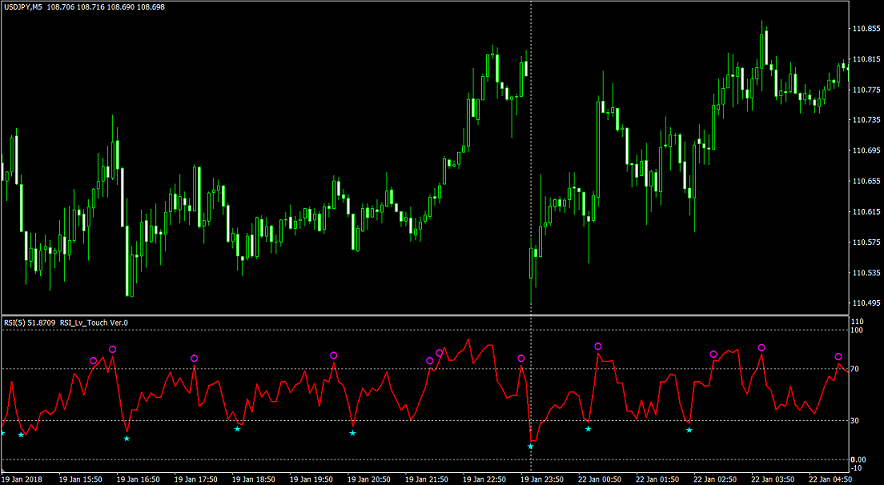Click the 22 Jan 00:50 time label

[x=600, y=479]
